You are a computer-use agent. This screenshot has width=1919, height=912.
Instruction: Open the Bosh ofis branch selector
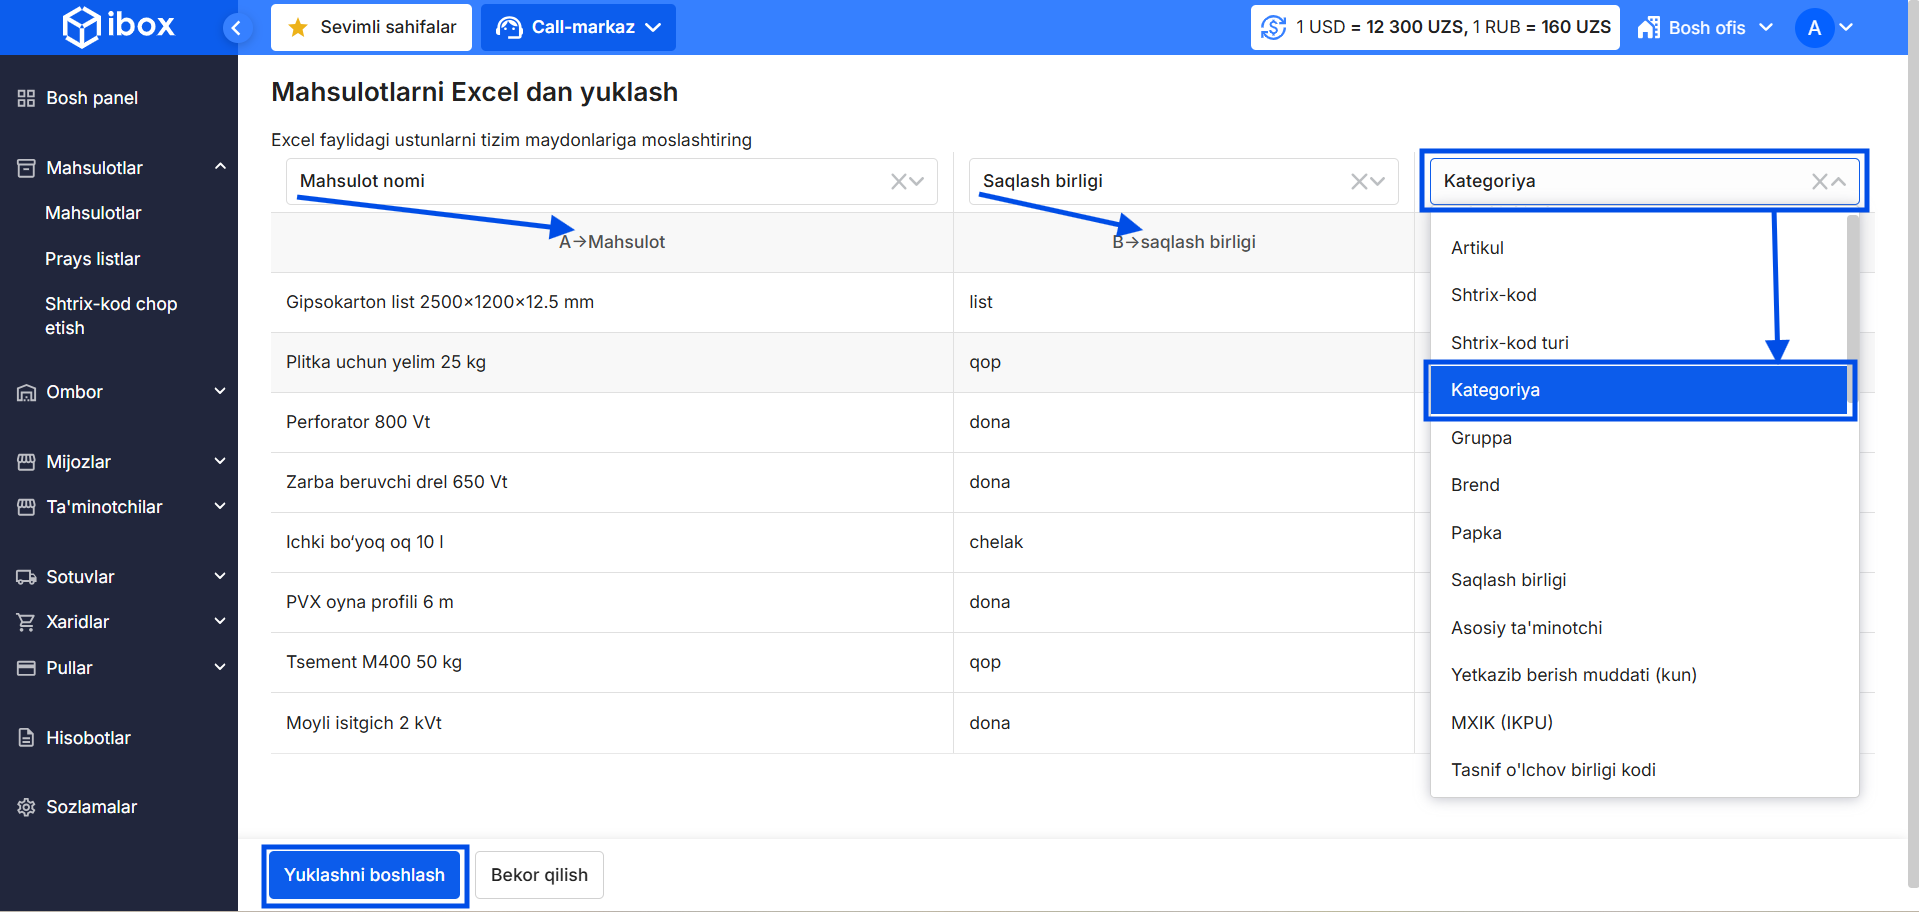tap(1705, 28)
